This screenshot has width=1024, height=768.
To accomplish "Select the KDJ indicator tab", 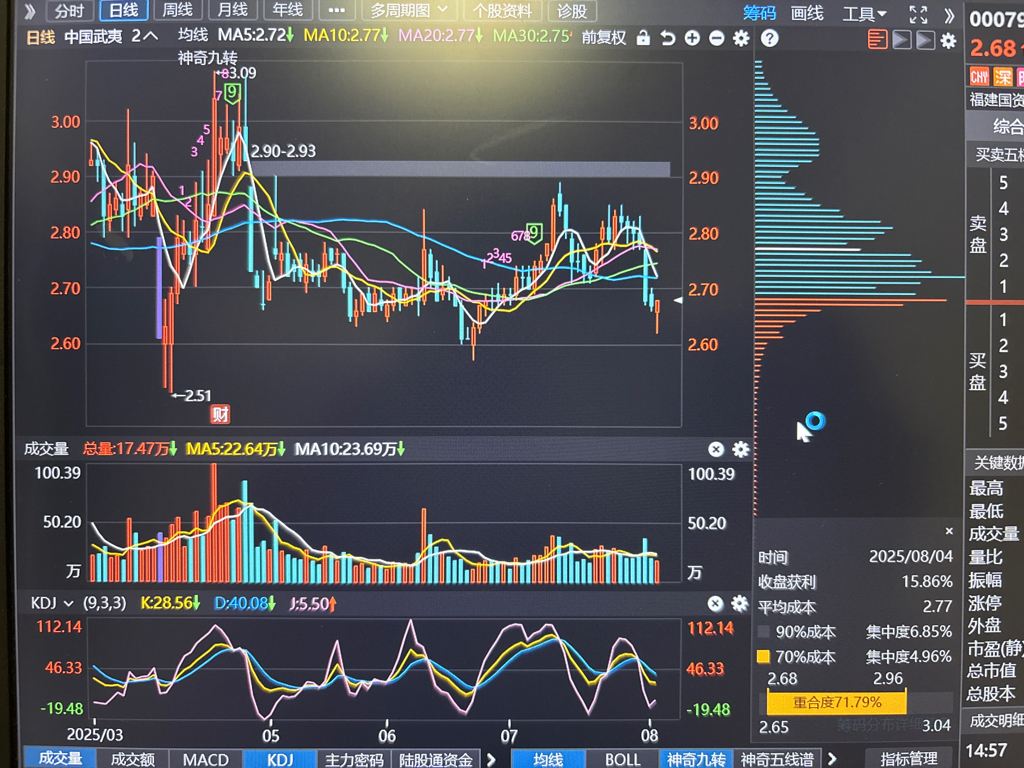I will (280, 759).
